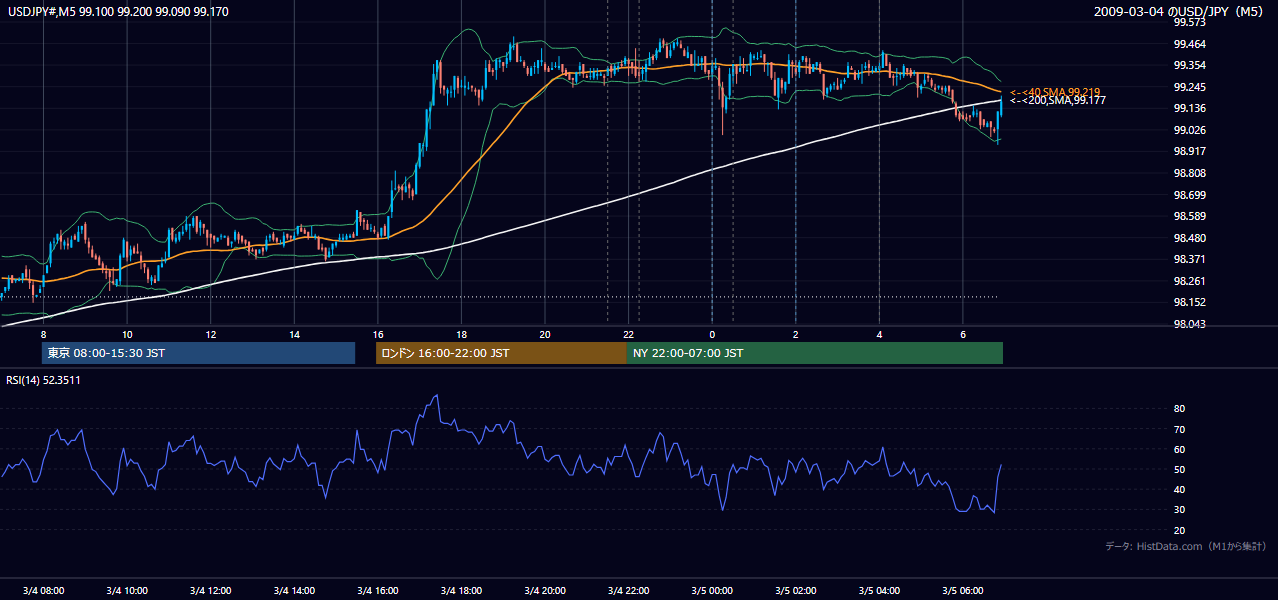This screenshot has width=1278, height=600.
Task: Click hour label 22 under the price chart
Action: coord(628,334)
